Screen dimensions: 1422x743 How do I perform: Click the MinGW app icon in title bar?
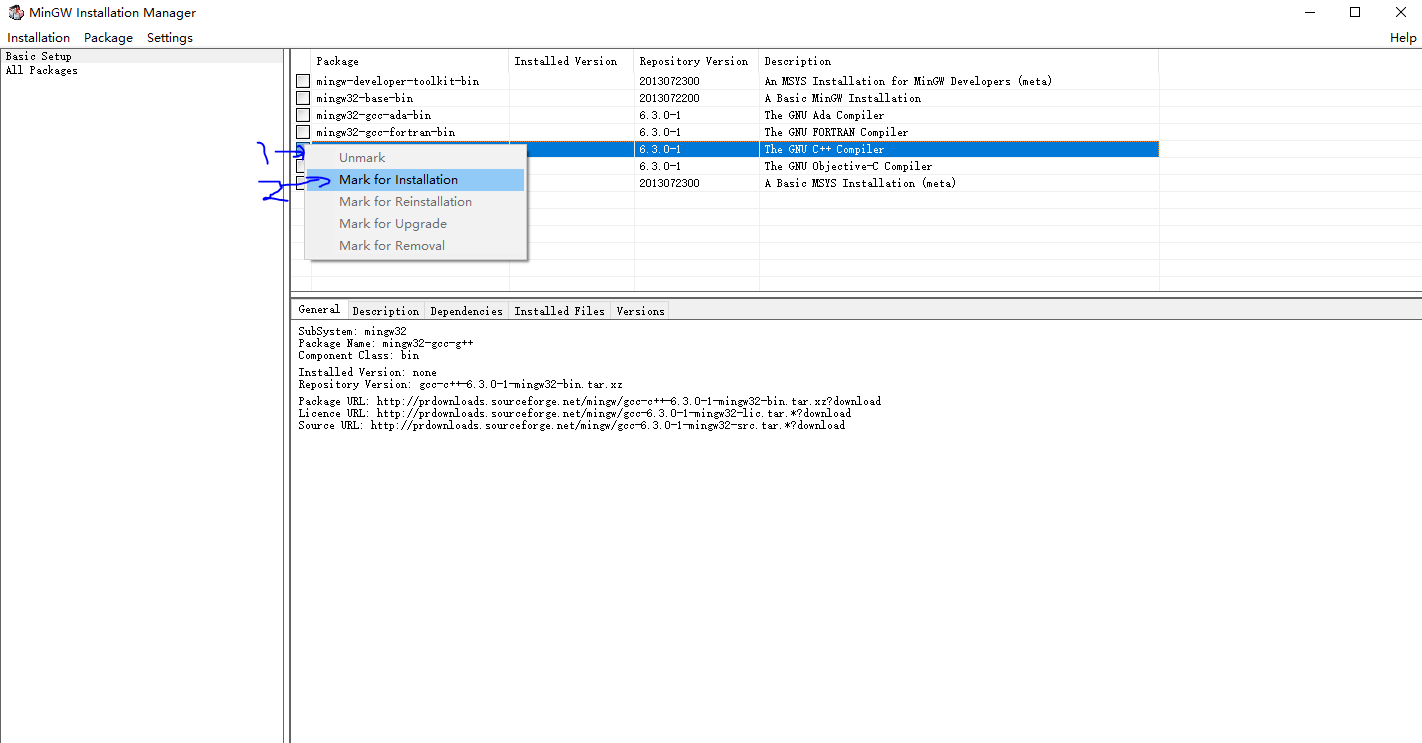pyautogui.click(x=16, y=13)
